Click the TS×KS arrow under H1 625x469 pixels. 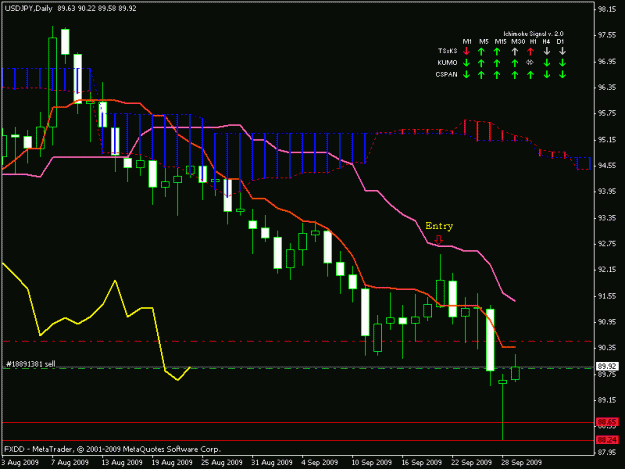pos(530,51)
